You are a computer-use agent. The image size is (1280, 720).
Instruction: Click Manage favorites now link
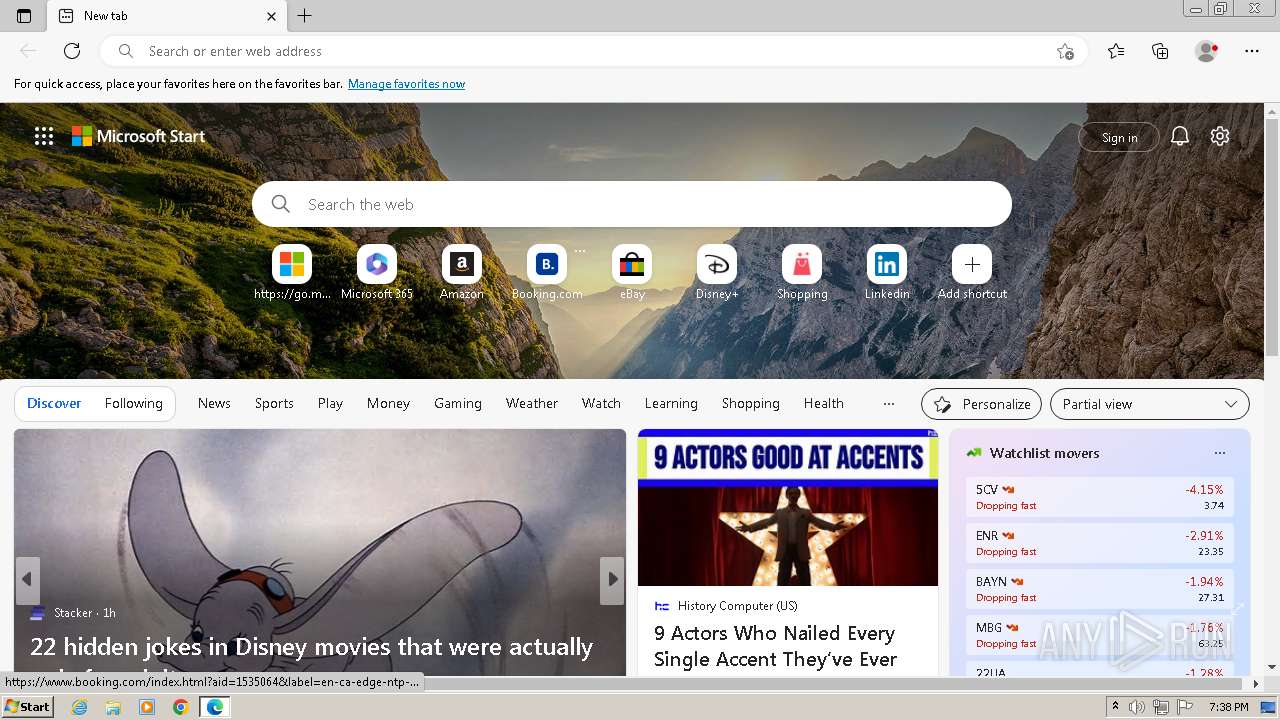click(x=406, y=84)
